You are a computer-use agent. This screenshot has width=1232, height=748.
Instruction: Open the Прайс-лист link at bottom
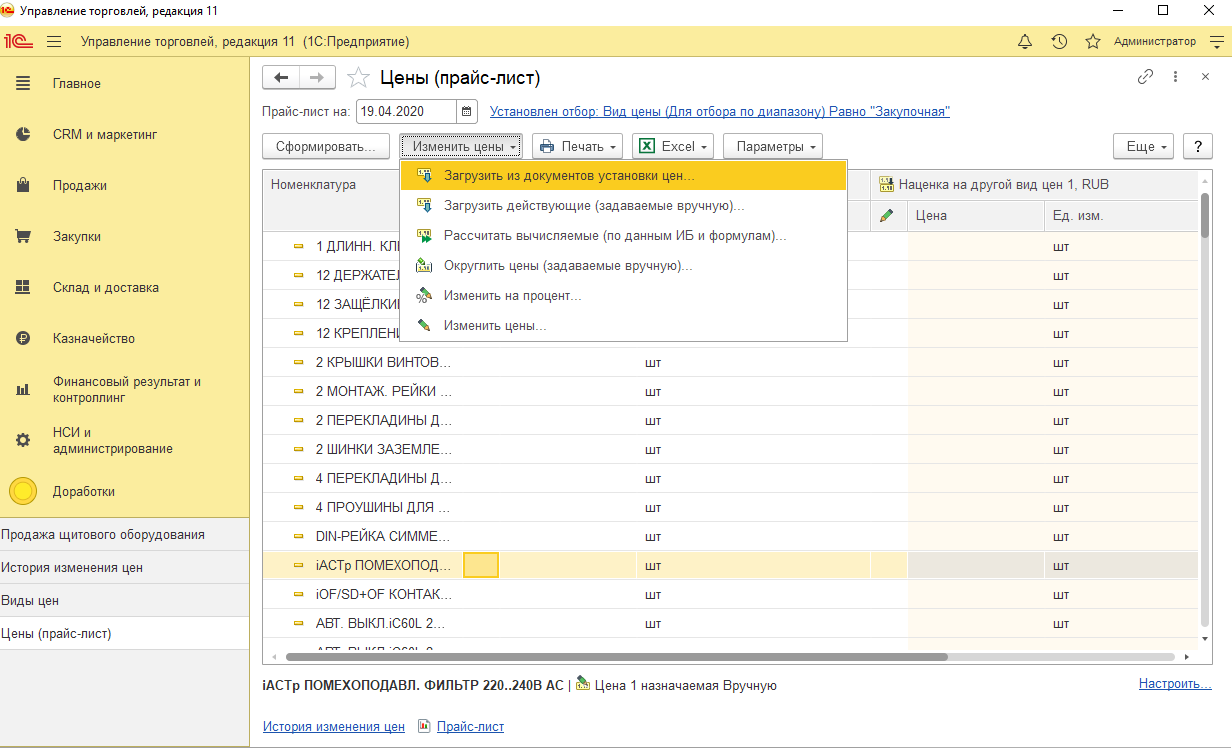470,727
